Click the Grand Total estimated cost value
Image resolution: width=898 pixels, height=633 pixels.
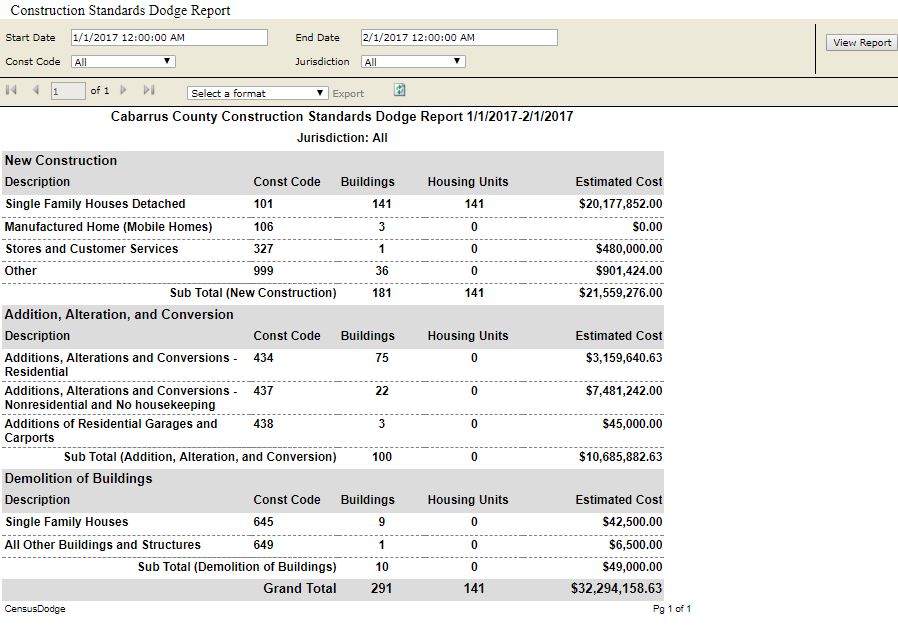pyautogui.click(x=610, y=589)
